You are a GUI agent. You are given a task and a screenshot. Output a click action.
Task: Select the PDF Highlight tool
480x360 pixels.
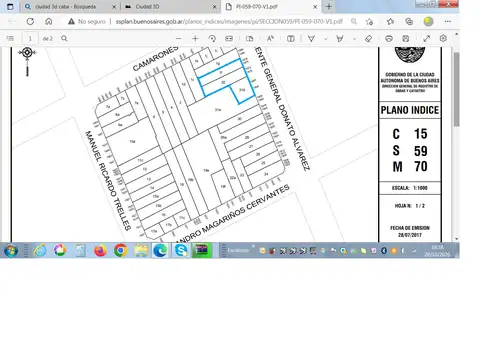pos(340,39)
